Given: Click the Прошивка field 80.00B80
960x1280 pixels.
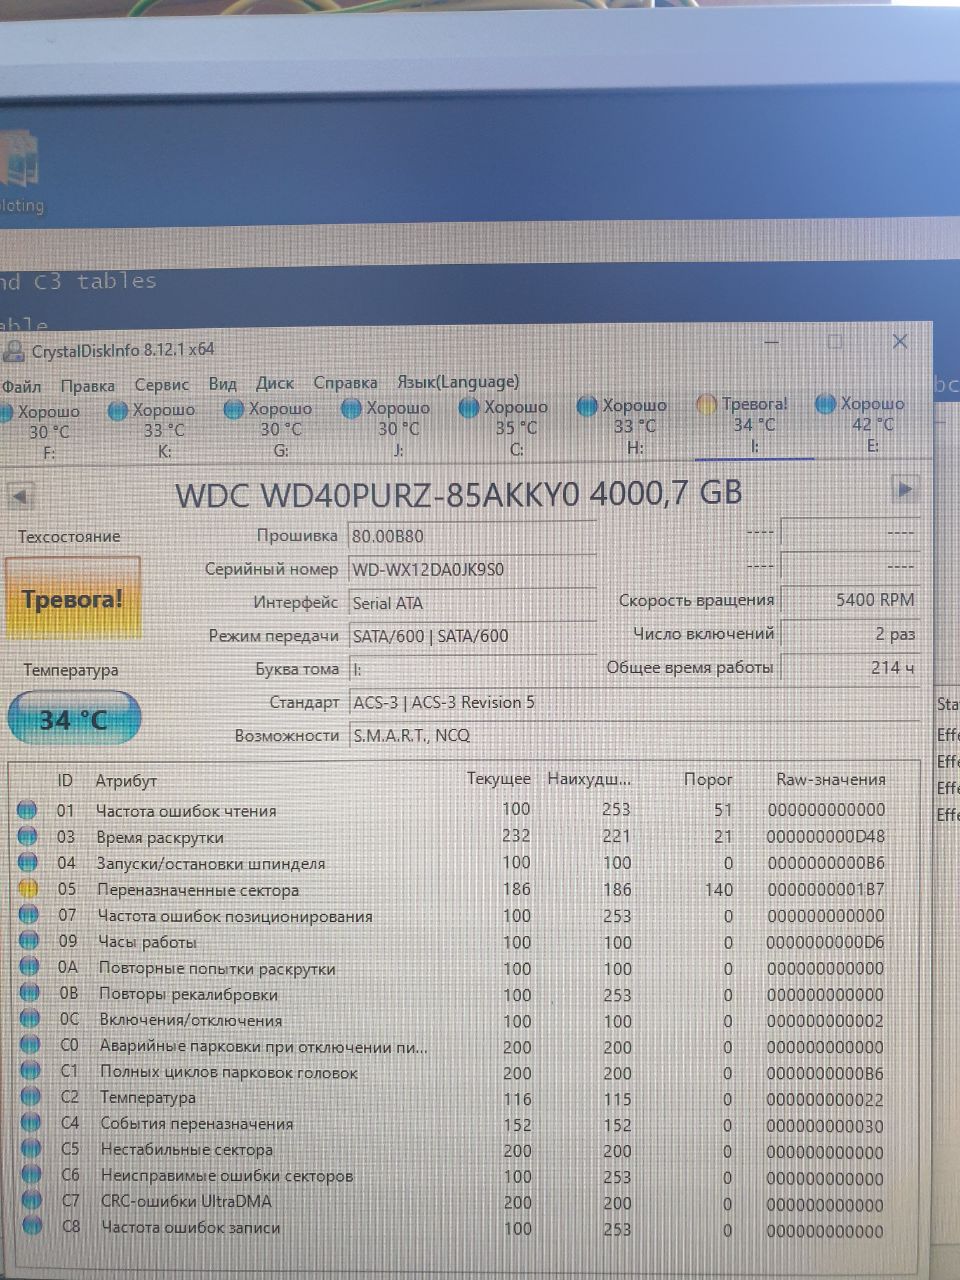Looking at the screenshot, I should (x=472, y=535).
